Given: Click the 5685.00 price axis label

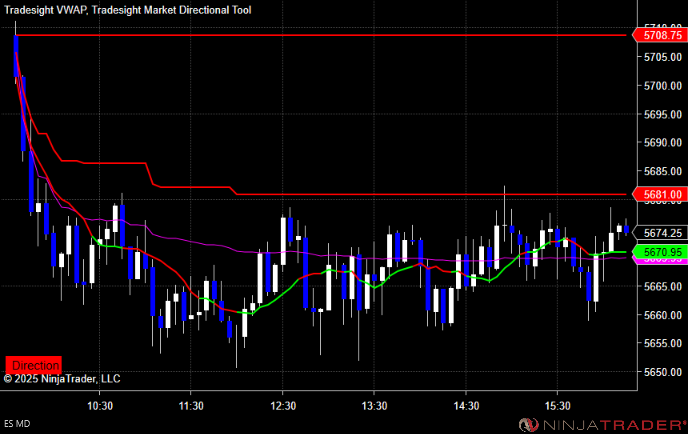Looking at the screenshot, I should click(663, 171).
